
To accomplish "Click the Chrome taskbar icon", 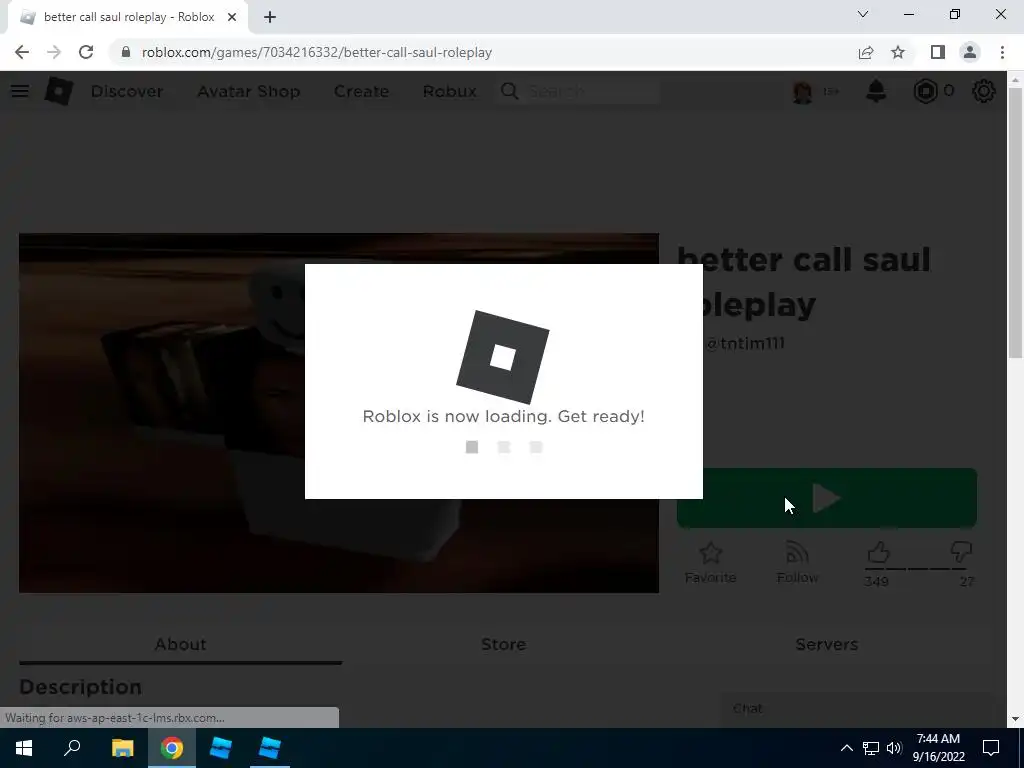I will (172, 748).
